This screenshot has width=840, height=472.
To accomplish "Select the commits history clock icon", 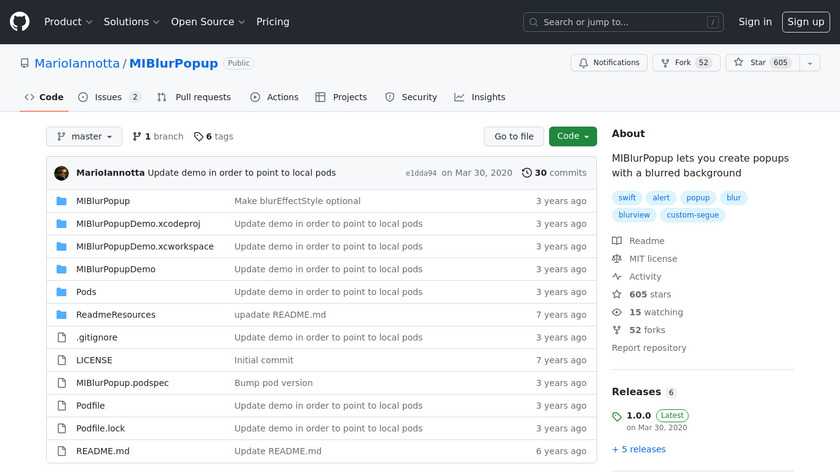I will coord(527,173).
